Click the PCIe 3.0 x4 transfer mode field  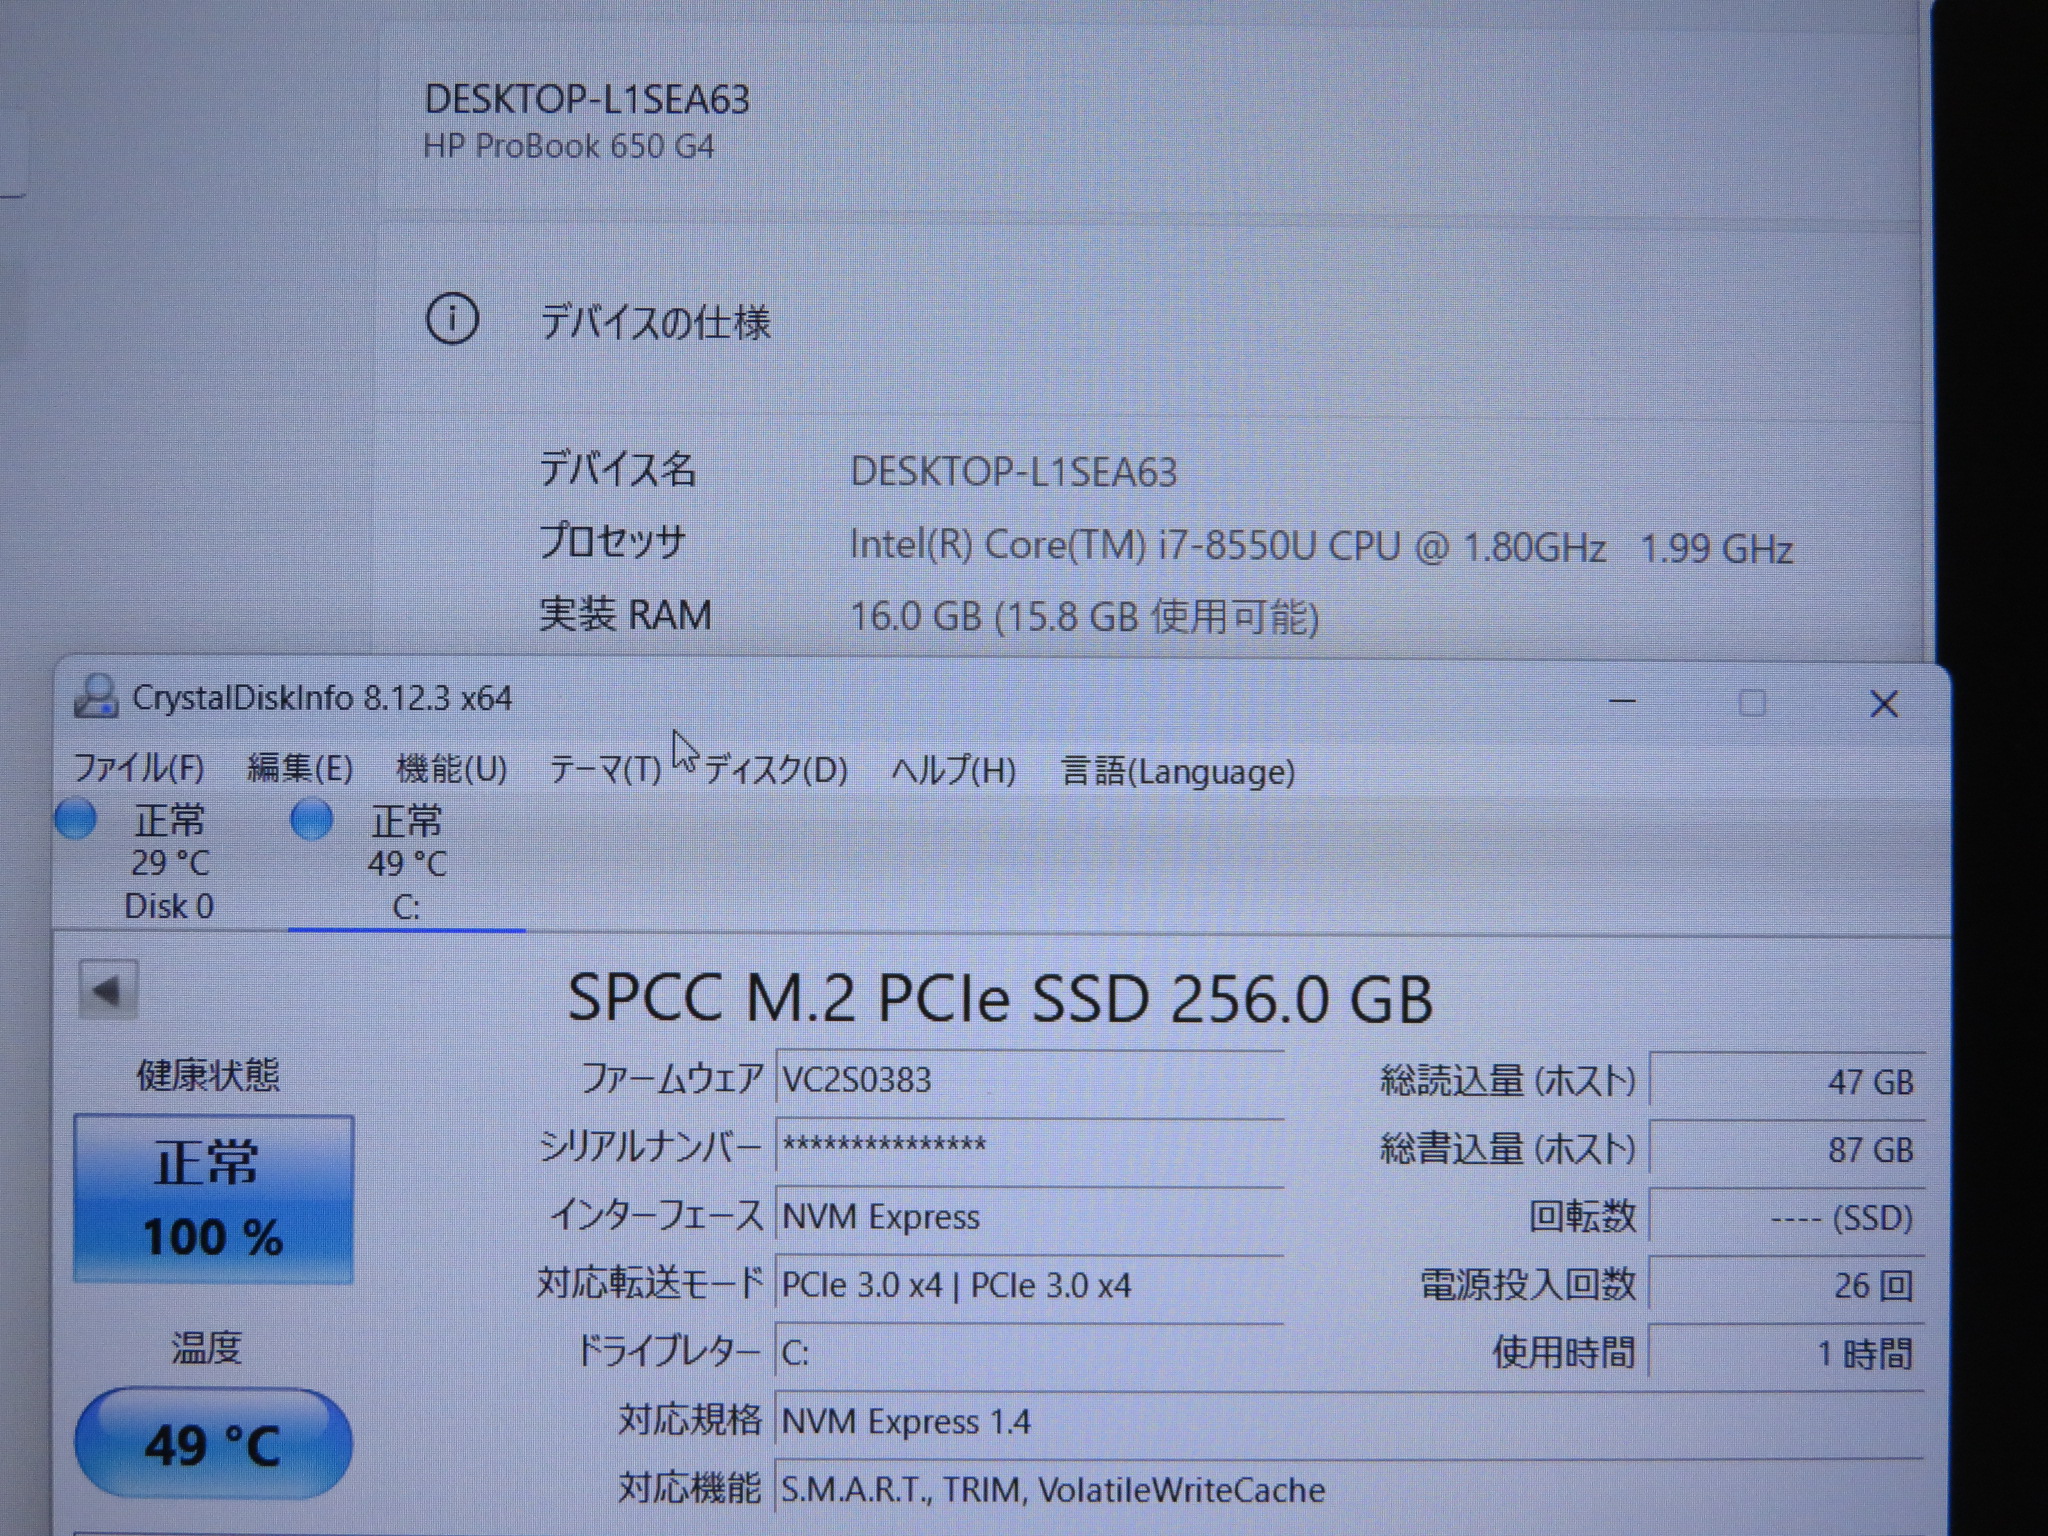[1029, 1284]
